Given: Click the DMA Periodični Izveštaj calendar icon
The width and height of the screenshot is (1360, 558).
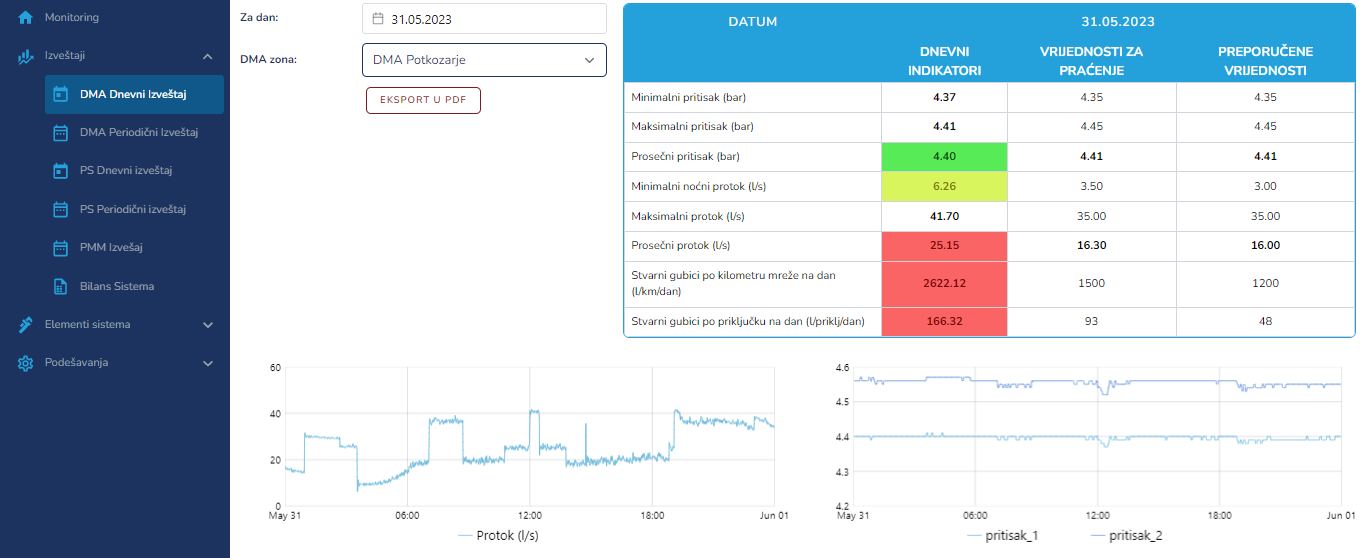Looking at the screenshot, I should tap(60, 133).
